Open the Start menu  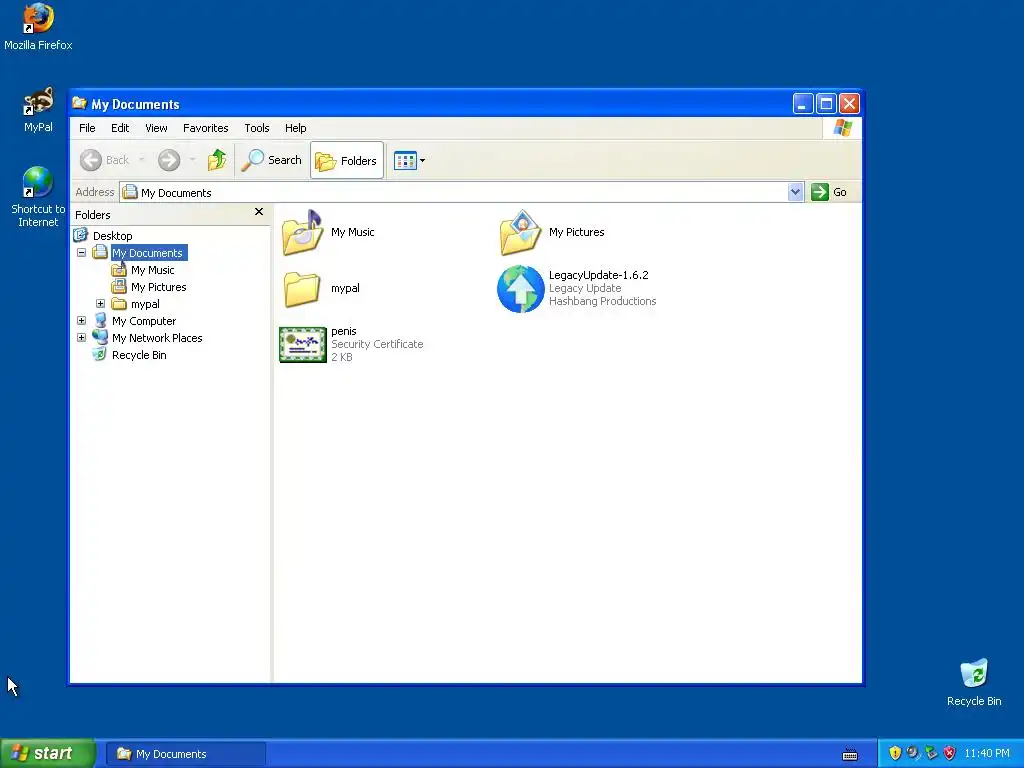48,753
